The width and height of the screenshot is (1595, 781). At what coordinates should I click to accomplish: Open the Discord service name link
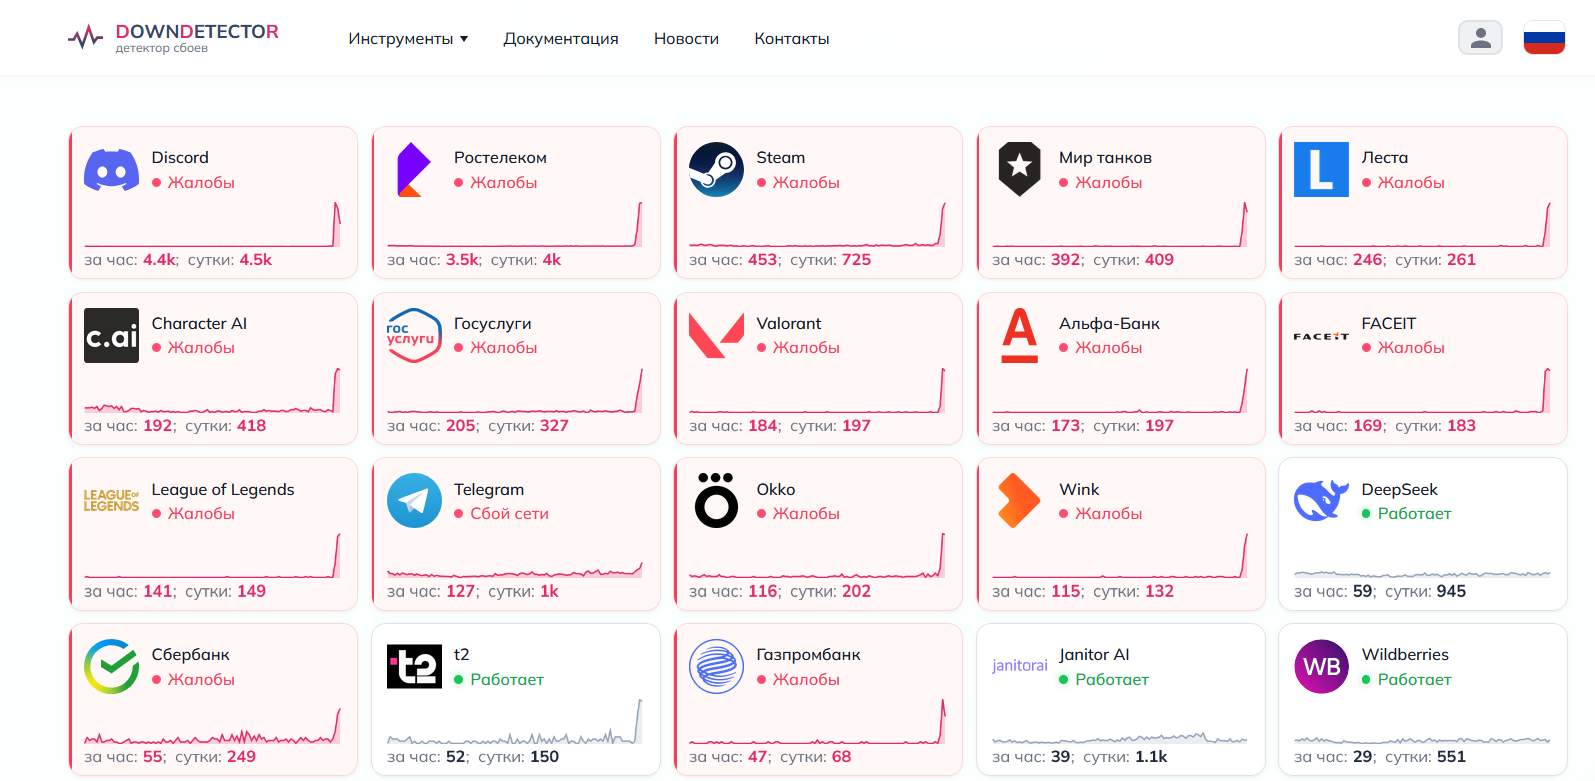tap(180, 158)
